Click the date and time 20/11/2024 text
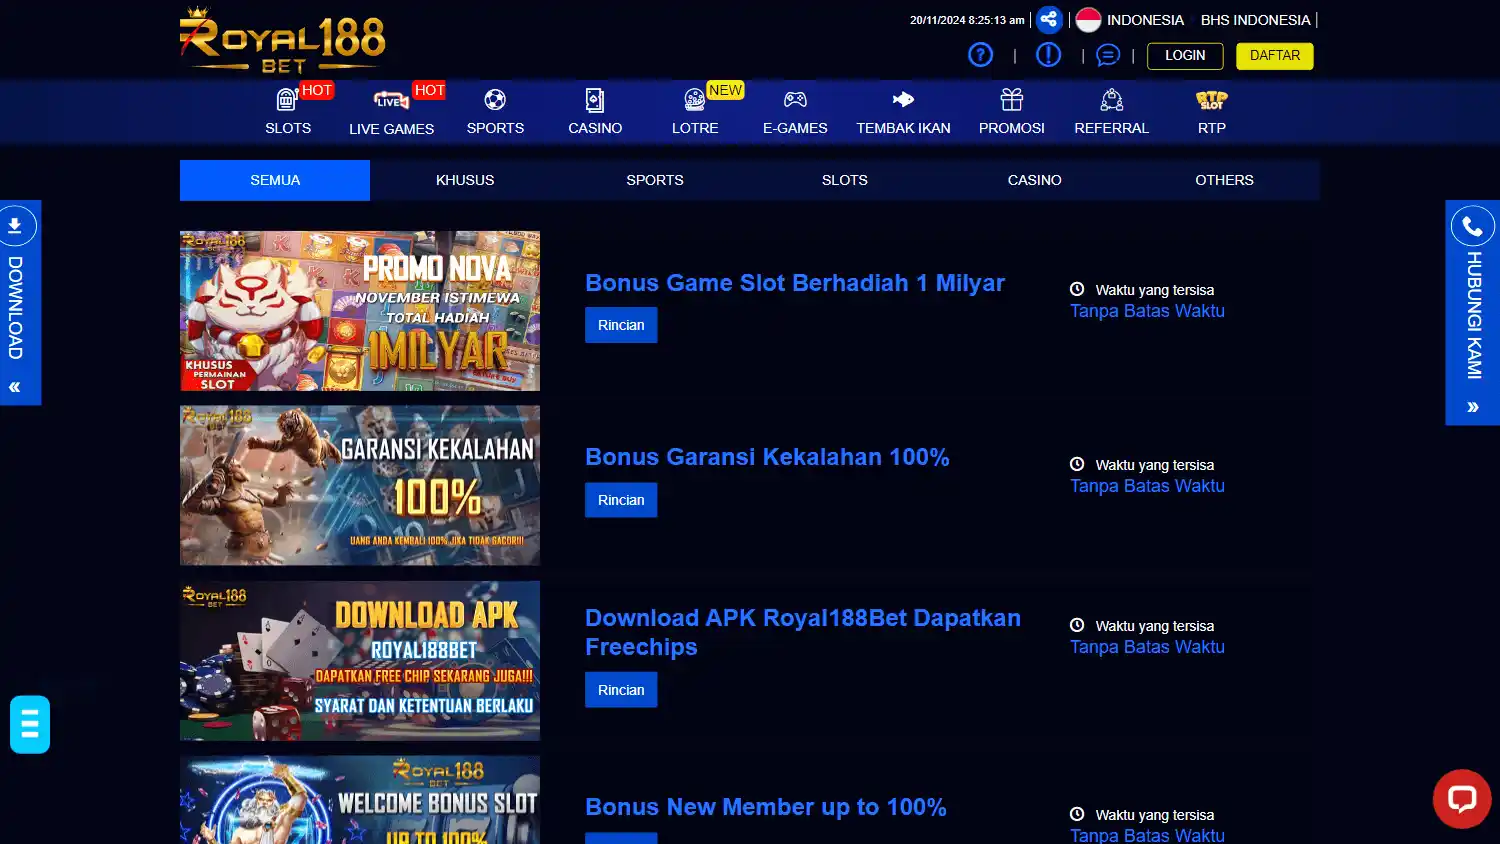Image resolution: width=1500 pixels, height=844 pixels. tap(967, 20)
